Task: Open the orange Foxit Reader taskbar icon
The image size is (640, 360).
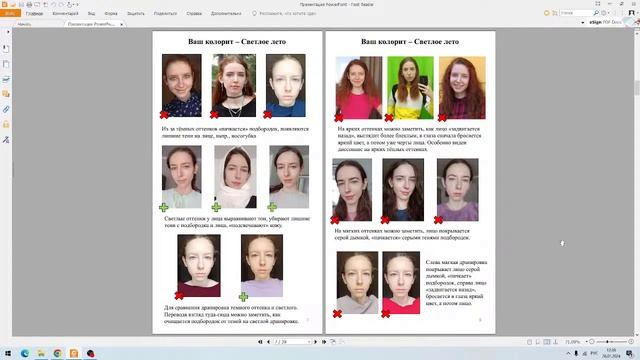Action: click(x=74, y=353)
